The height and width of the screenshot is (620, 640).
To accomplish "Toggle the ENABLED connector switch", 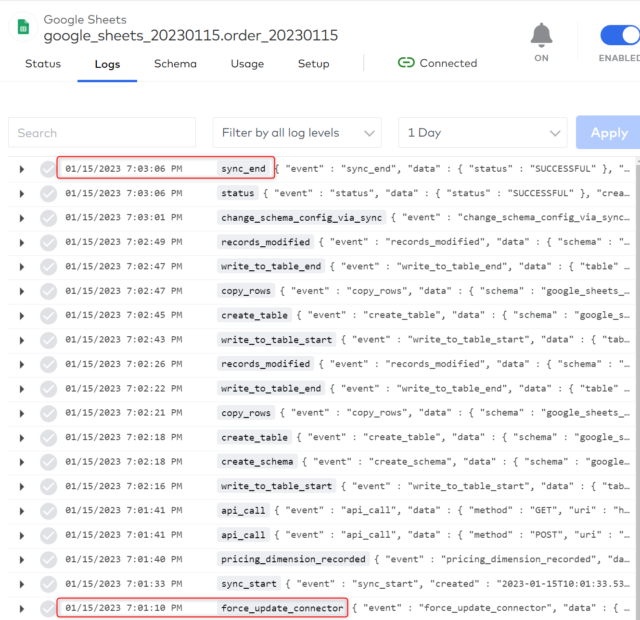I will tap(620, 35).
